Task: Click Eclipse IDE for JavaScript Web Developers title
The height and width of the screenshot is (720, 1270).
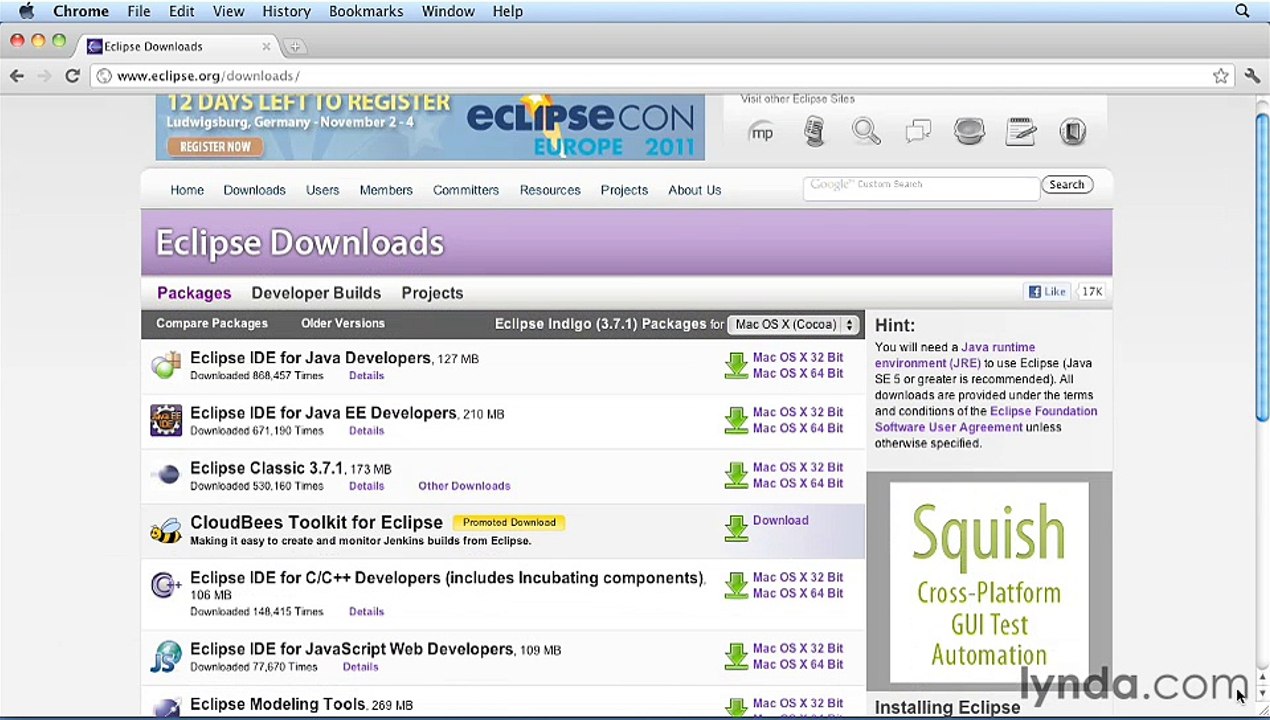Action: pyautogui.click(x=351, y=649)
